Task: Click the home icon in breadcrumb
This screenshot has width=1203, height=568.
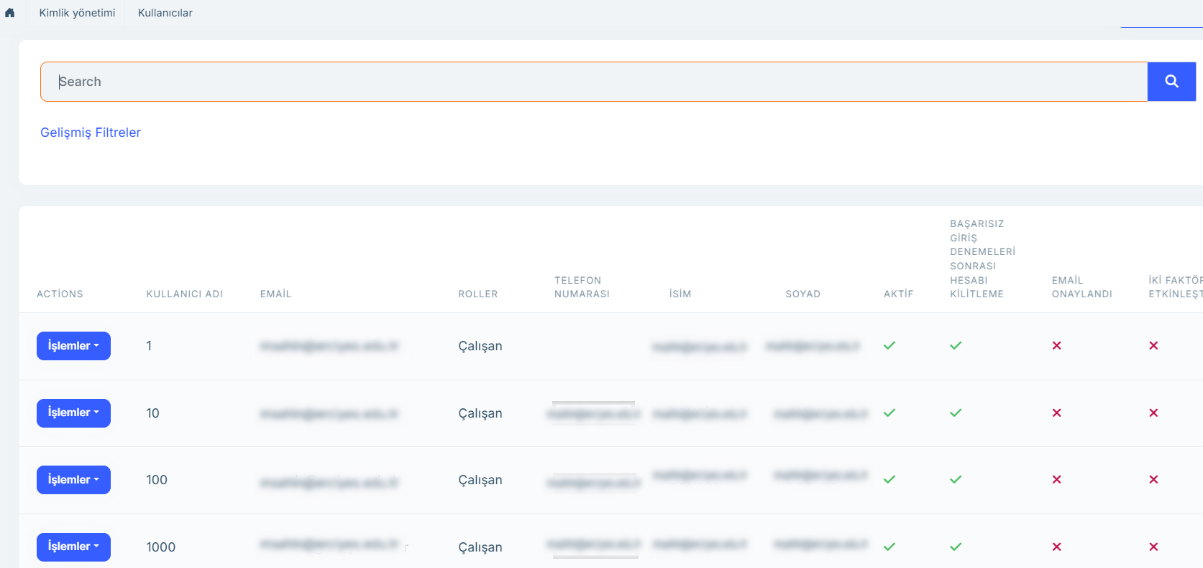Action: pyautogui.click(x=10, y=13)
